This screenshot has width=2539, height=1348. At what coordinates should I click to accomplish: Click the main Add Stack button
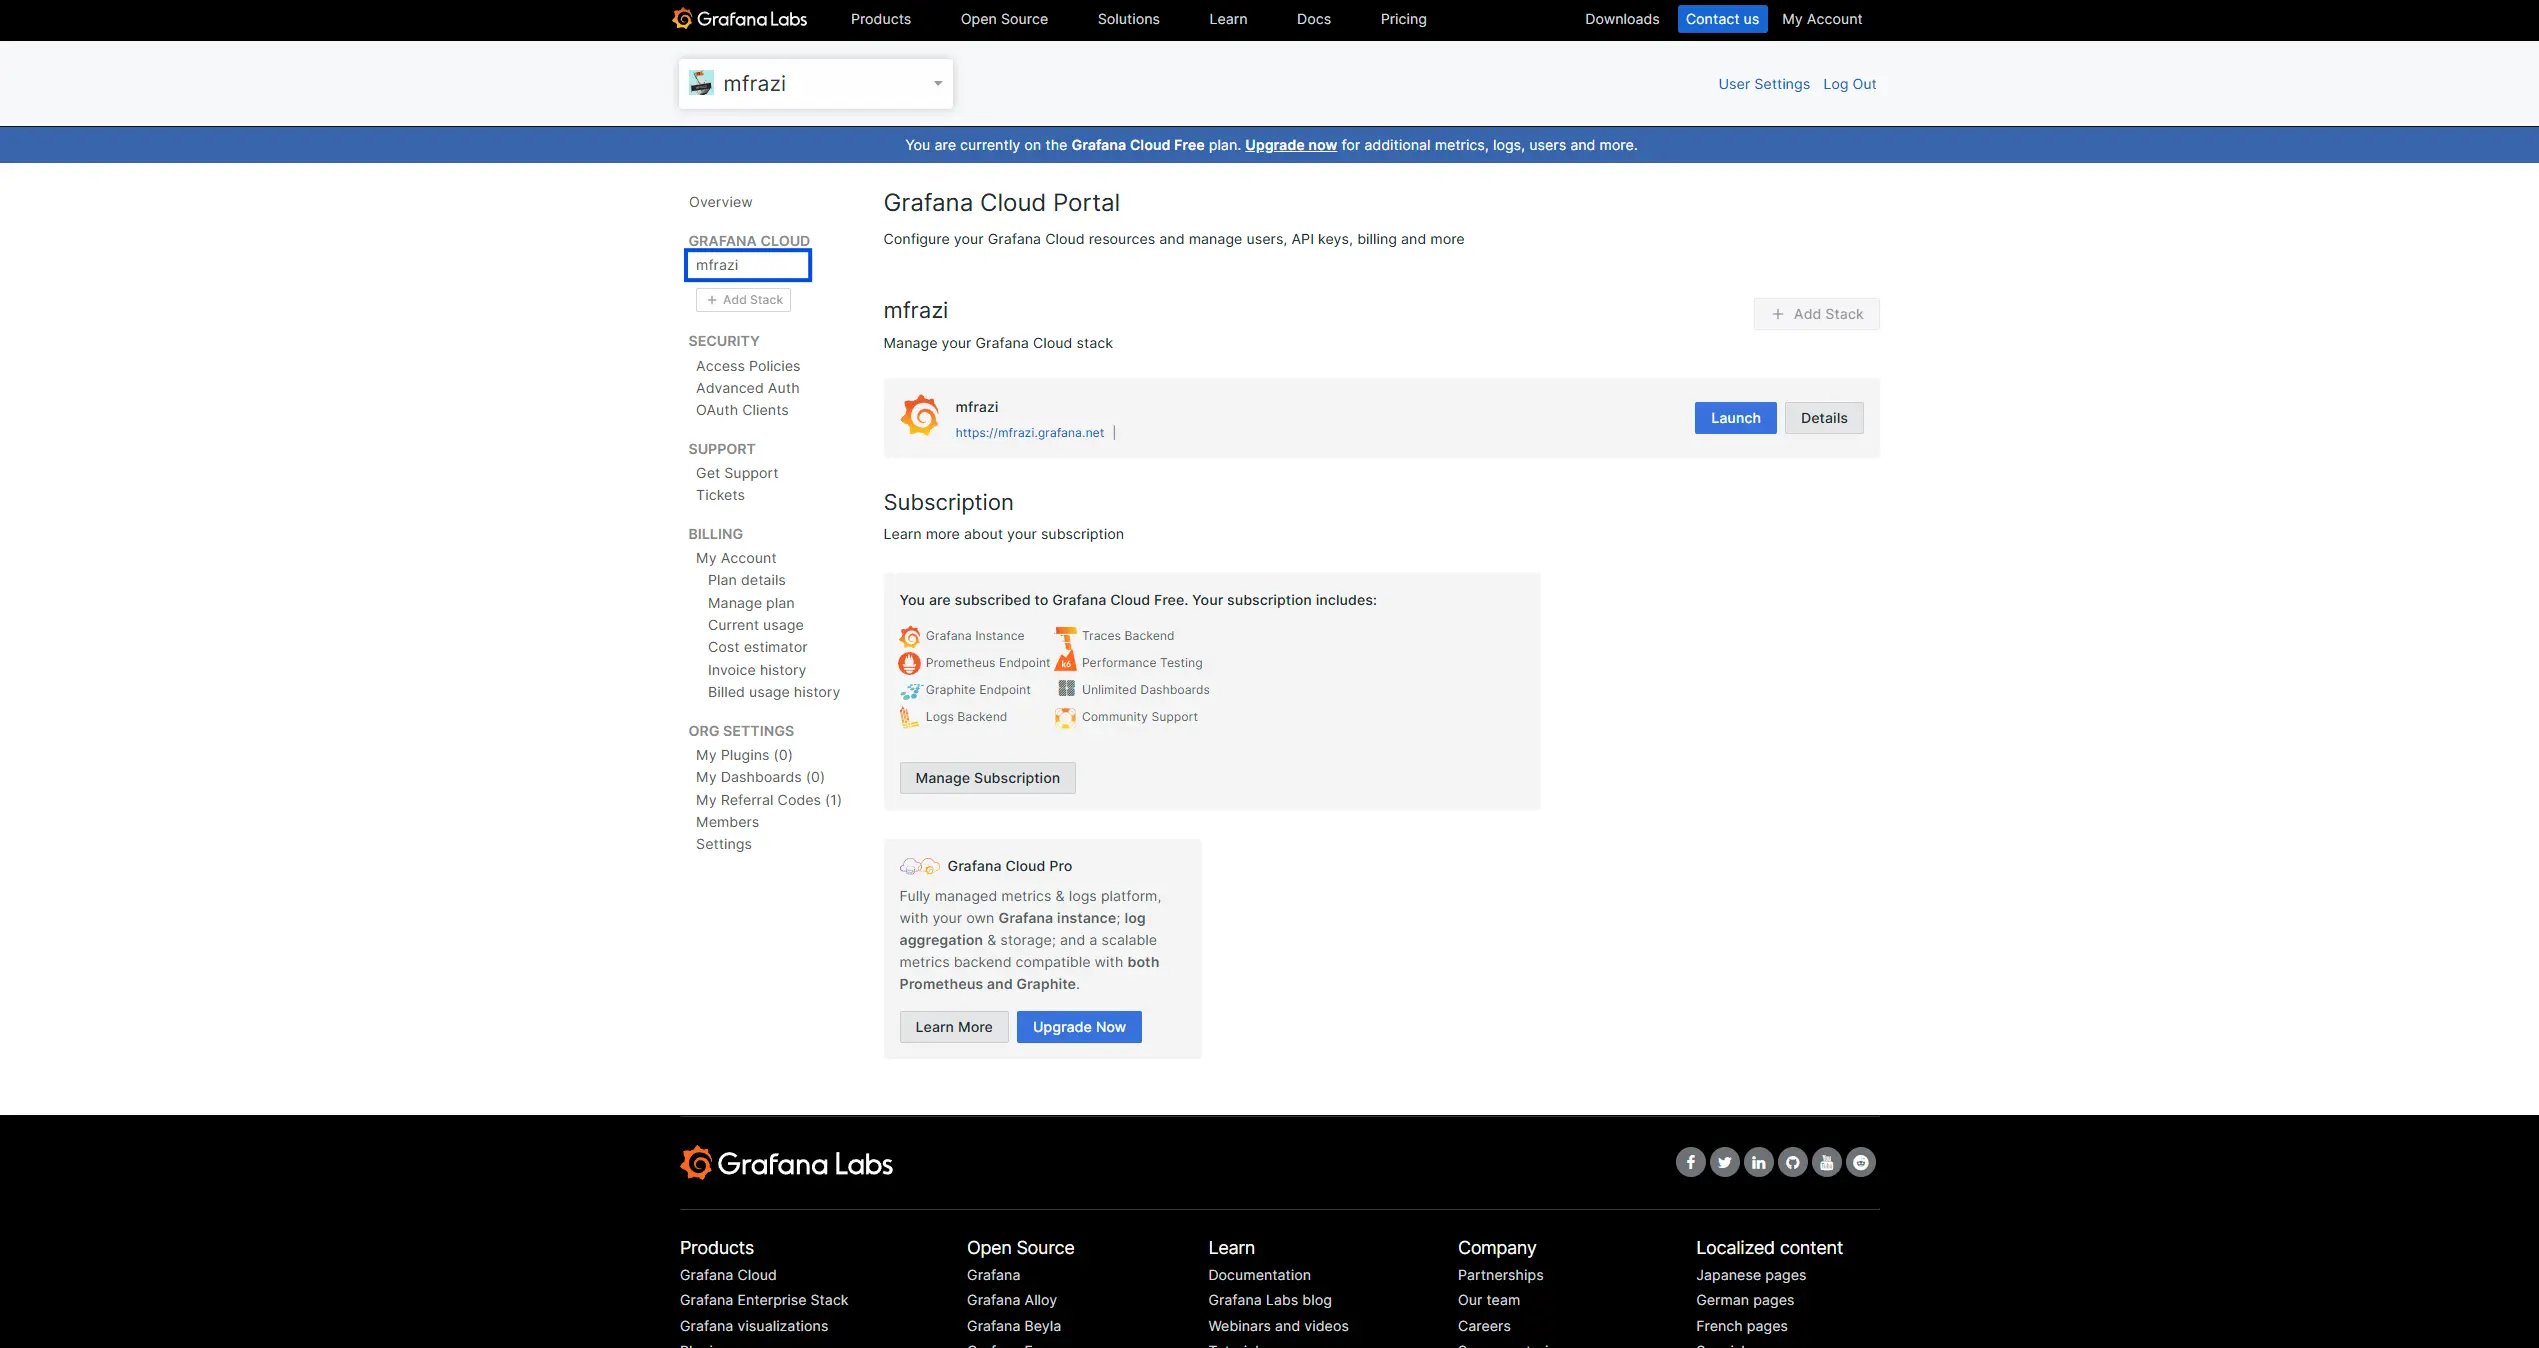tap(1816, 314)
